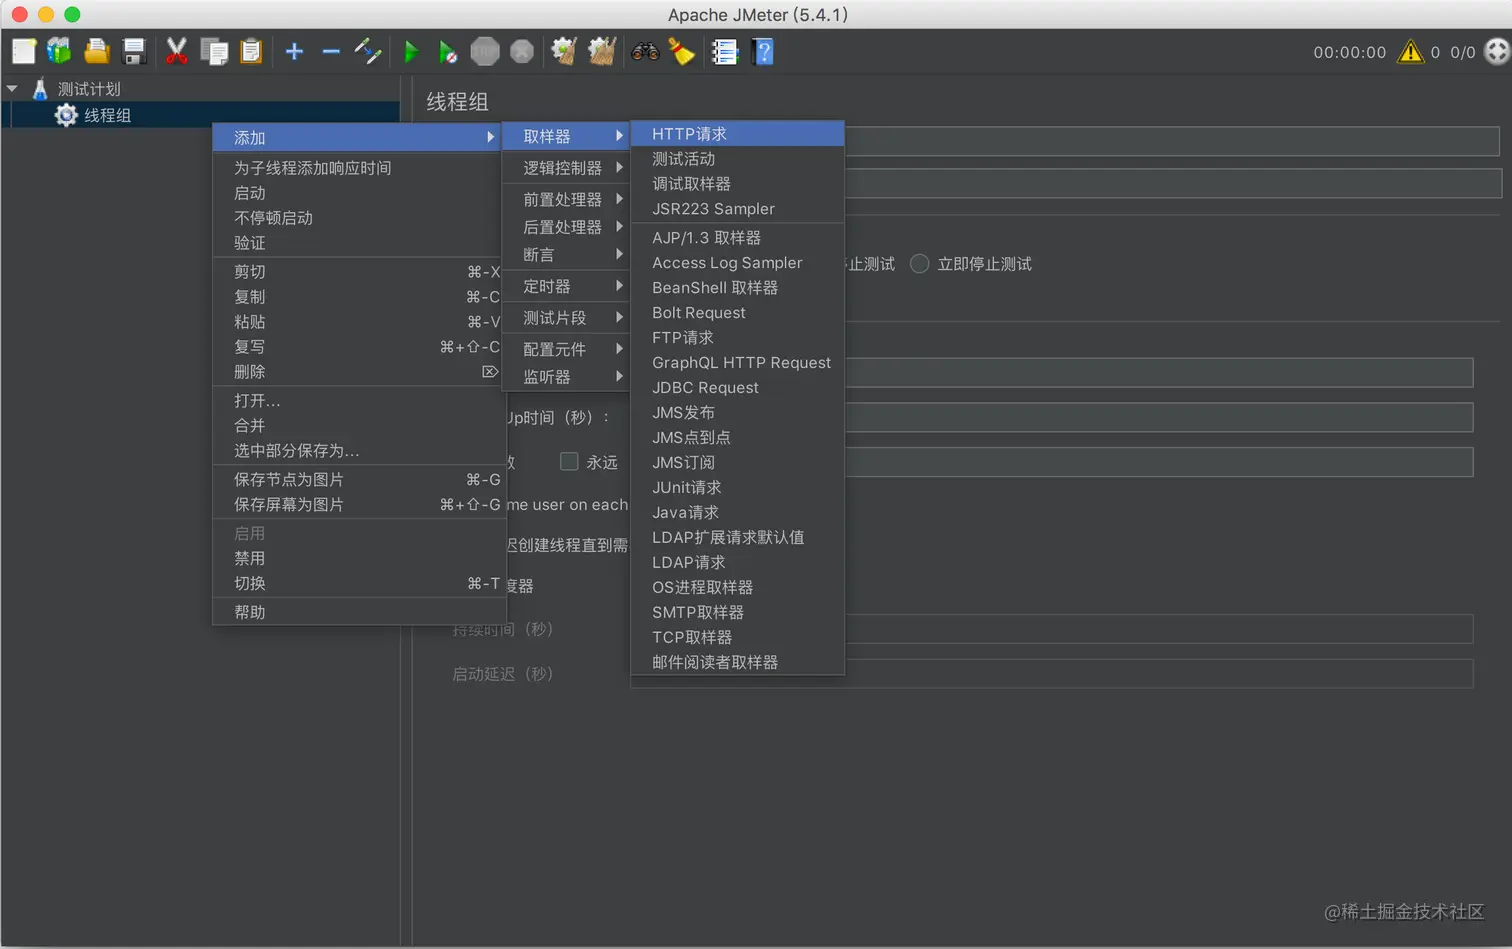Image resolution: width=1512 pixels, height=949 pixels.
Task: Click the Clear All broom icon
Action: [x=601, y=51]
